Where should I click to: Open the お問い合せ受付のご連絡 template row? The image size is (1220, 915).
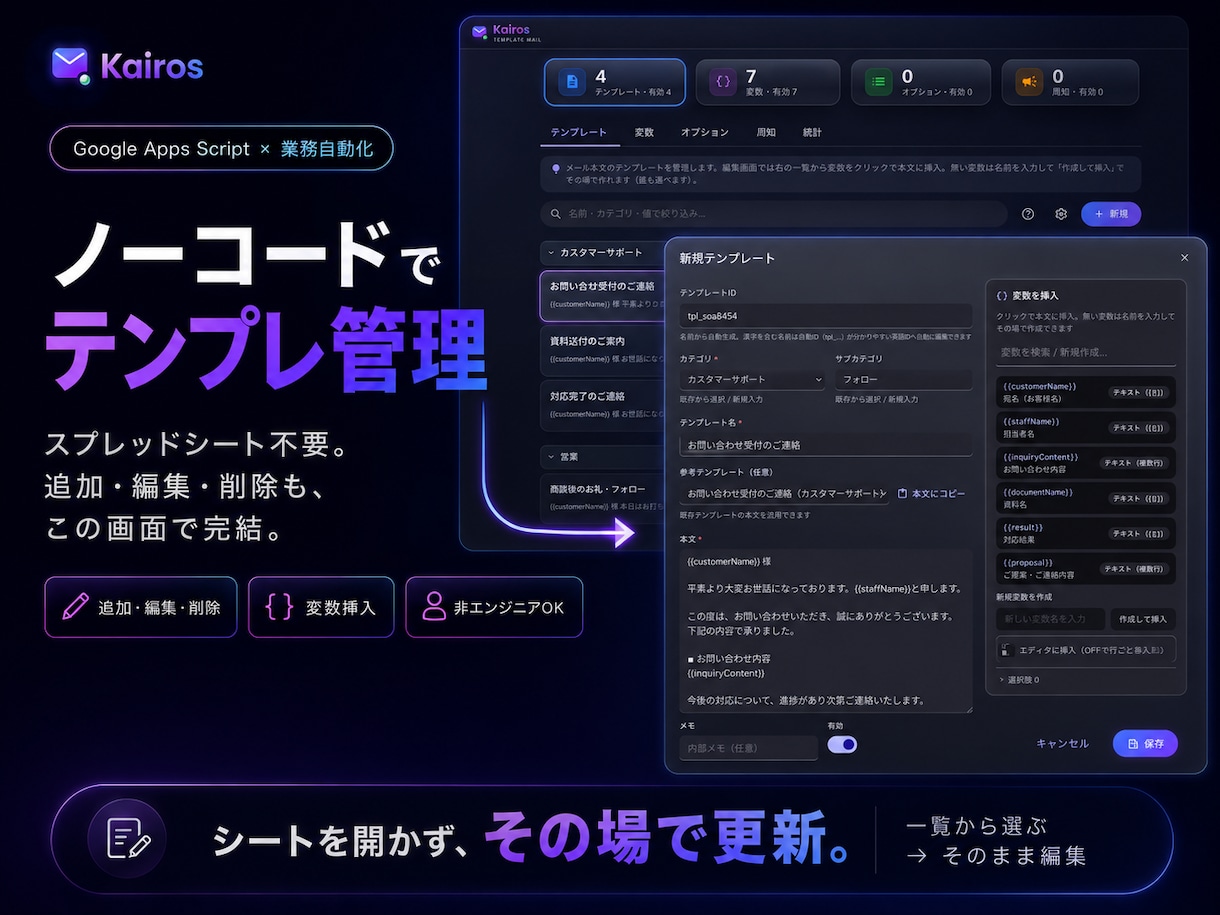coord(603,294)
